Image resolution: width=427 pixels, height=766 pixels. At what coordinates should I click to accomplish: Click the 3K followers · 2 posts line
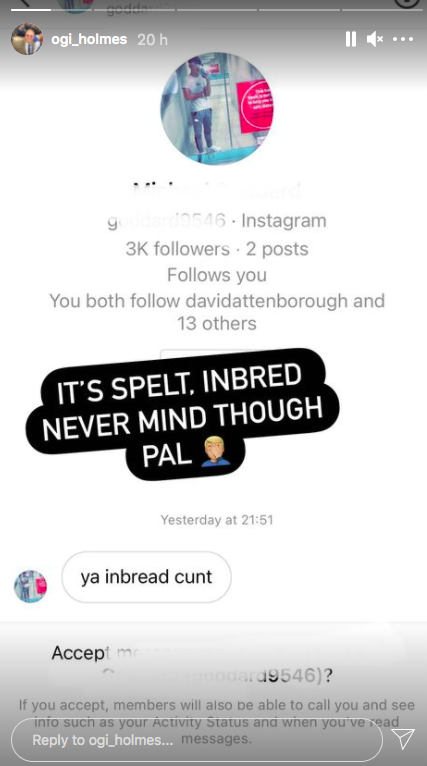coord(217,249)
